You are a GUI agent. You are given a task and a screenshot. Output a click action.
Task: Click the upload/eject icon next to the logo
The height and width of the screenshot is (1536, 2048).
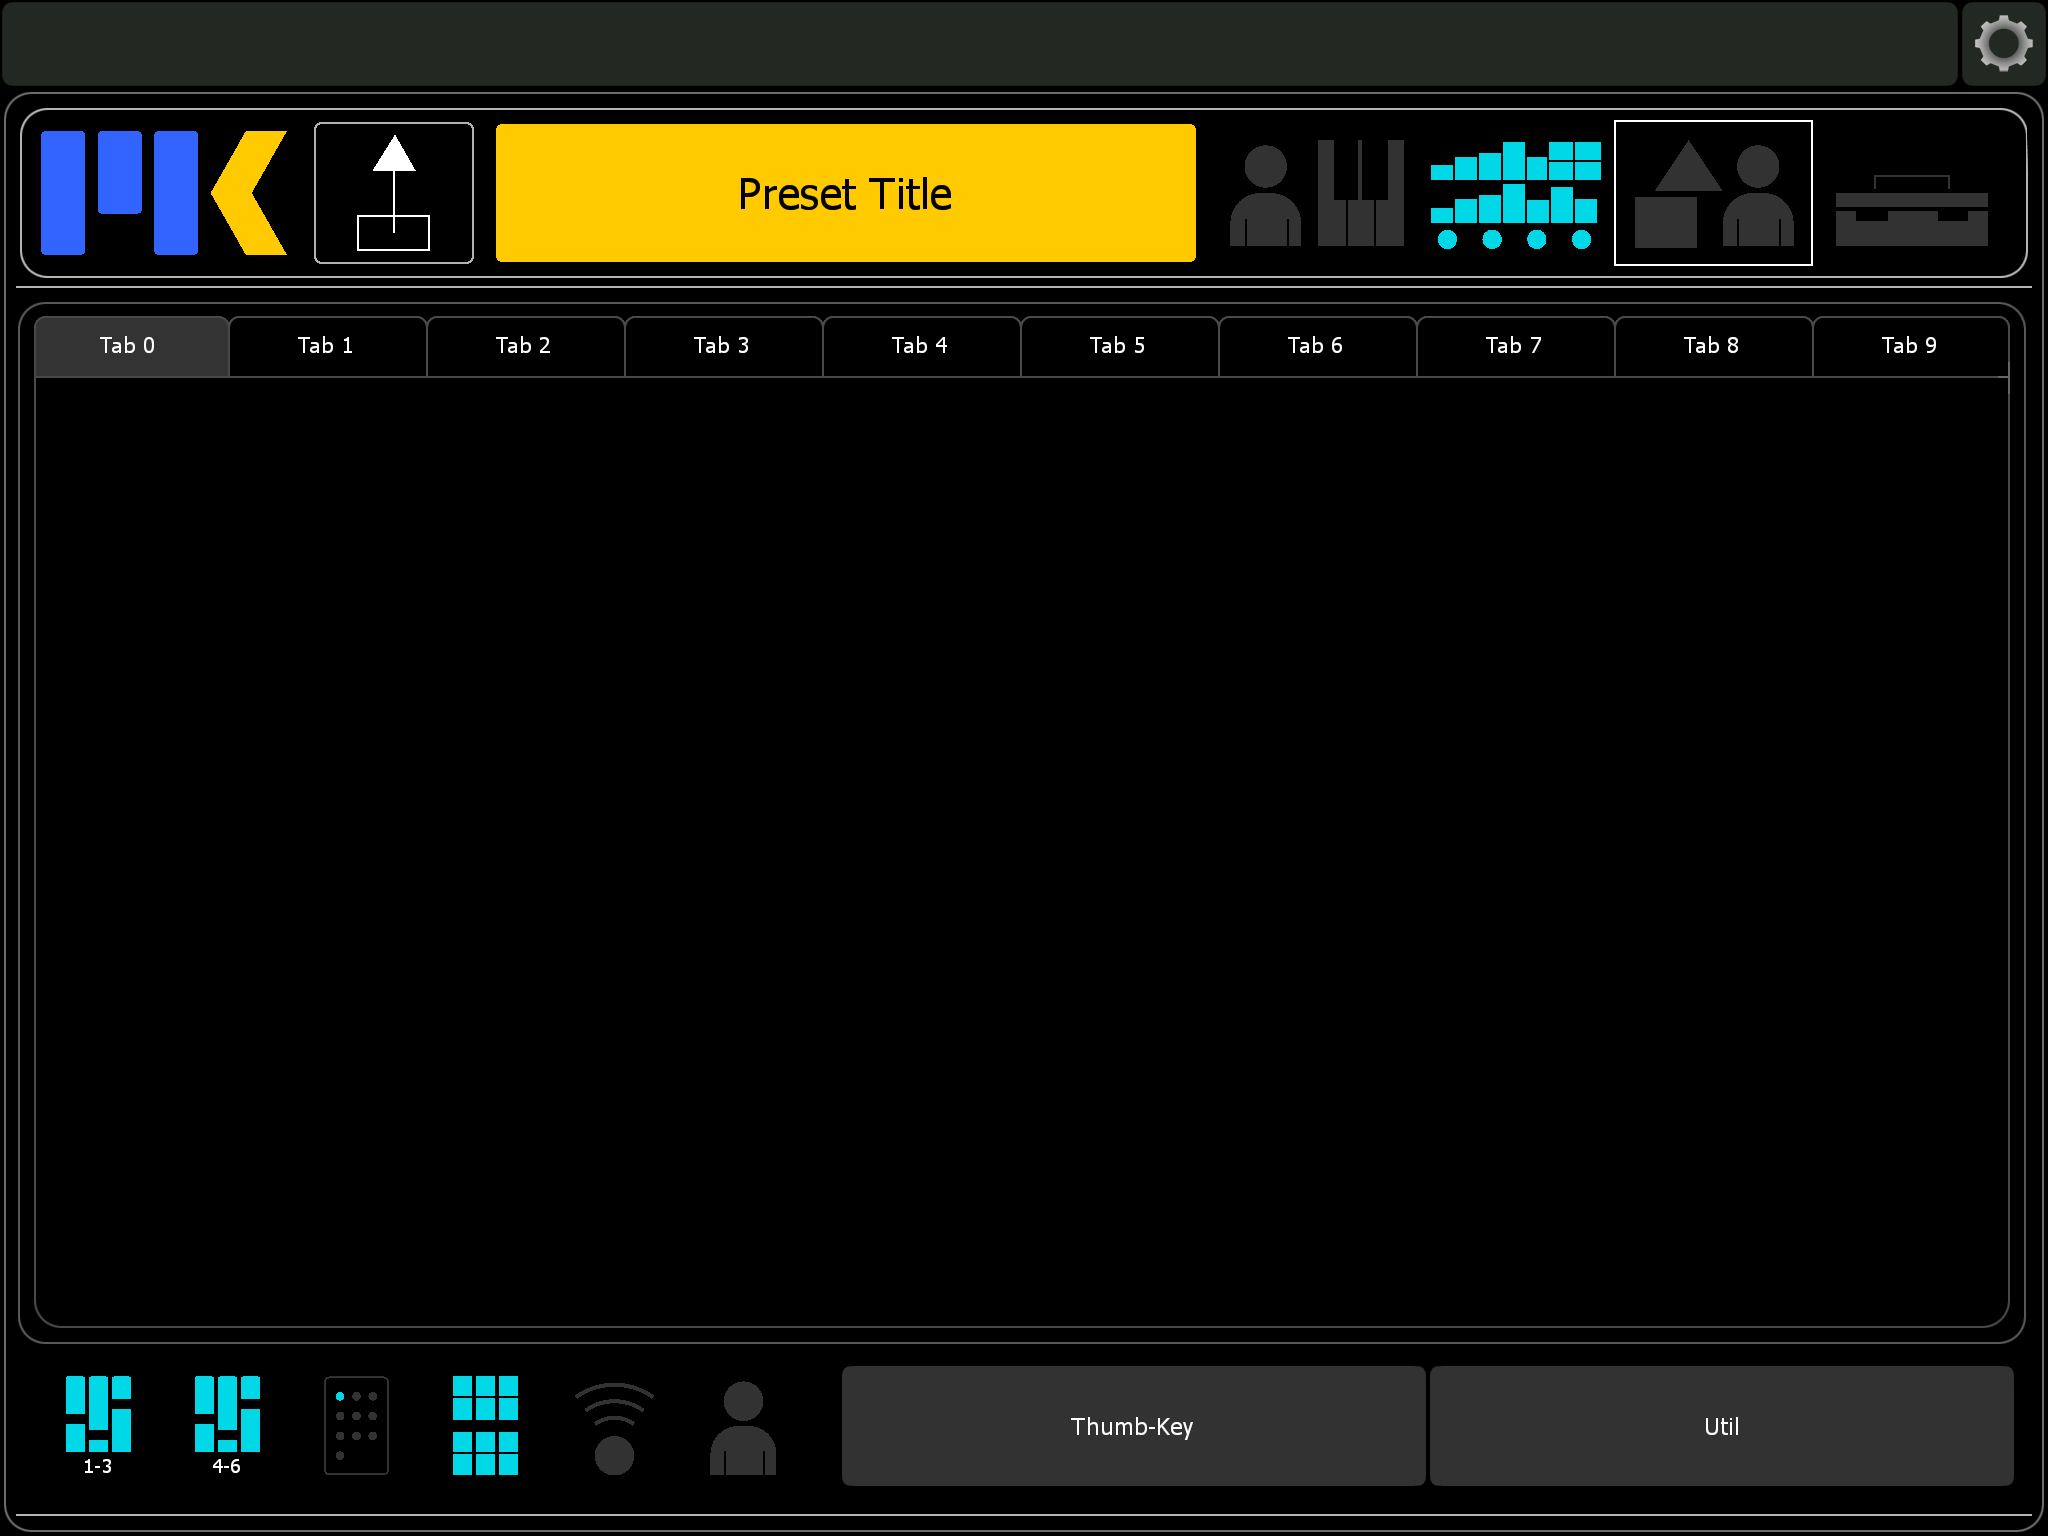(x=394, y=192)
